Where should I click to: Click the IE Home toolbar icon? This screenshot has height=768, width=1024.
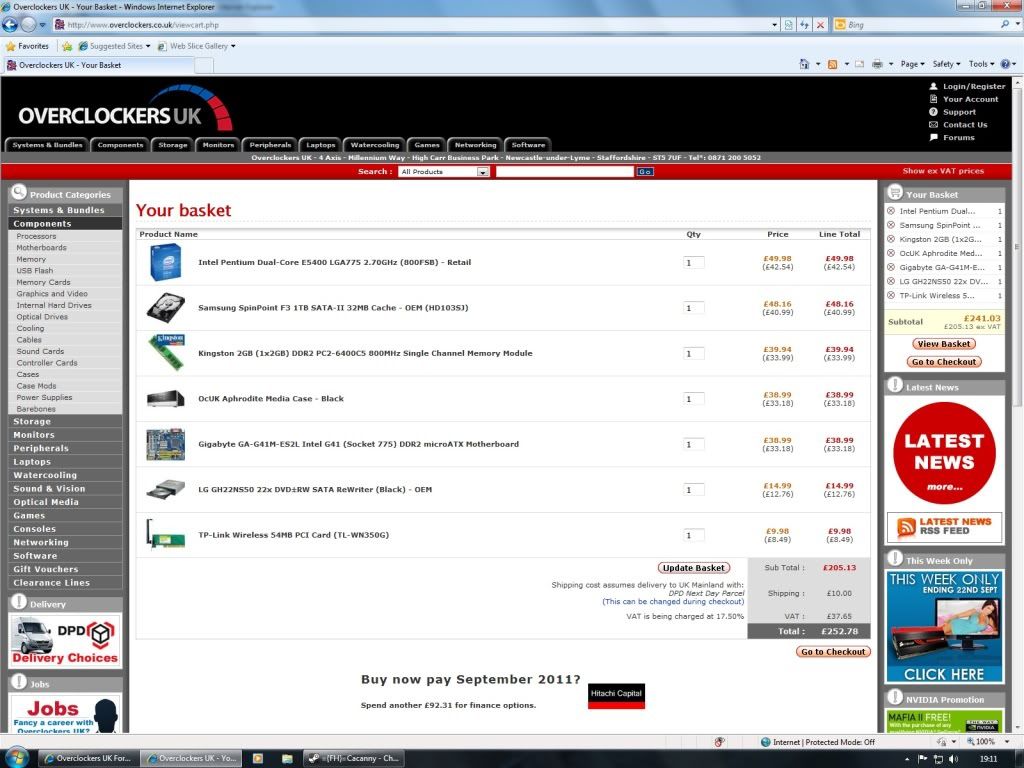(x=804, y=64)
